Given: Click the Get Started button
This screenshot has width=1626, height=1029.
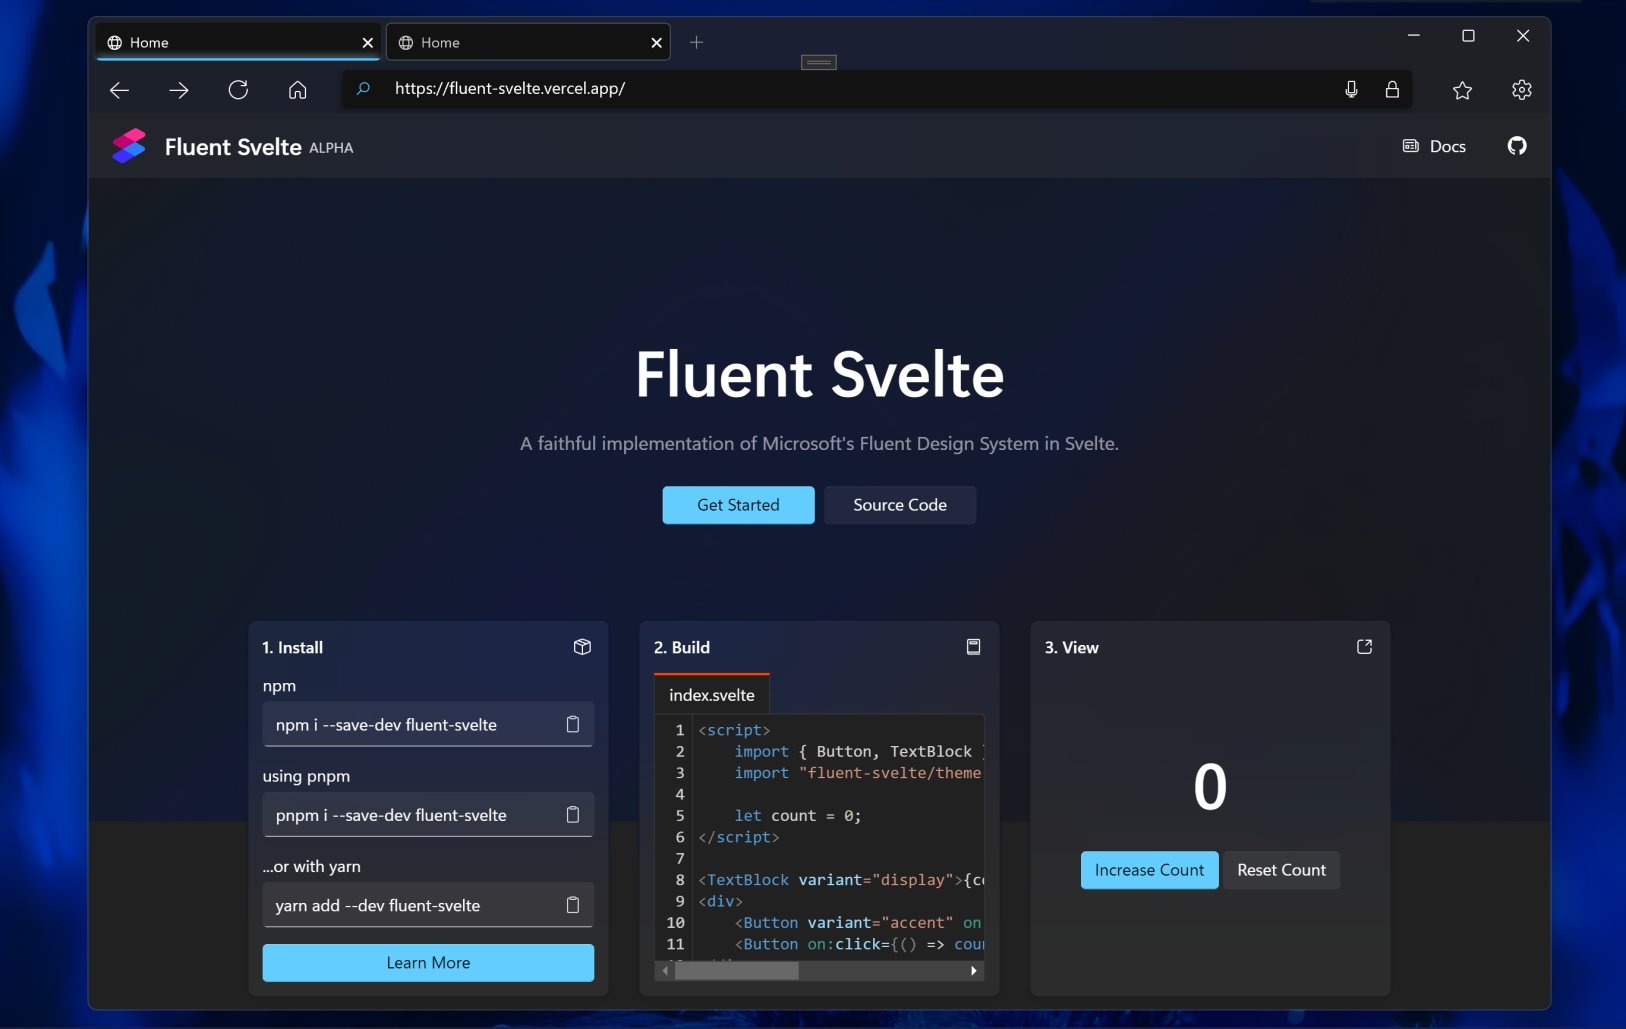Looking at the screenshot, I should [738, 505].
